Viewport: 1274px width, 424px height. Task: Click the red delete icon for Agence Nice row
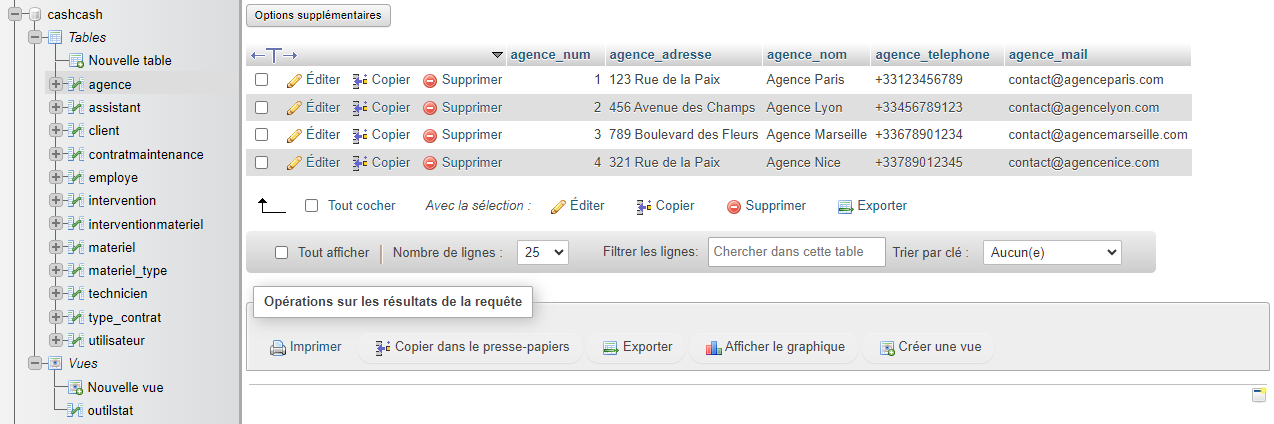[430, 162]
